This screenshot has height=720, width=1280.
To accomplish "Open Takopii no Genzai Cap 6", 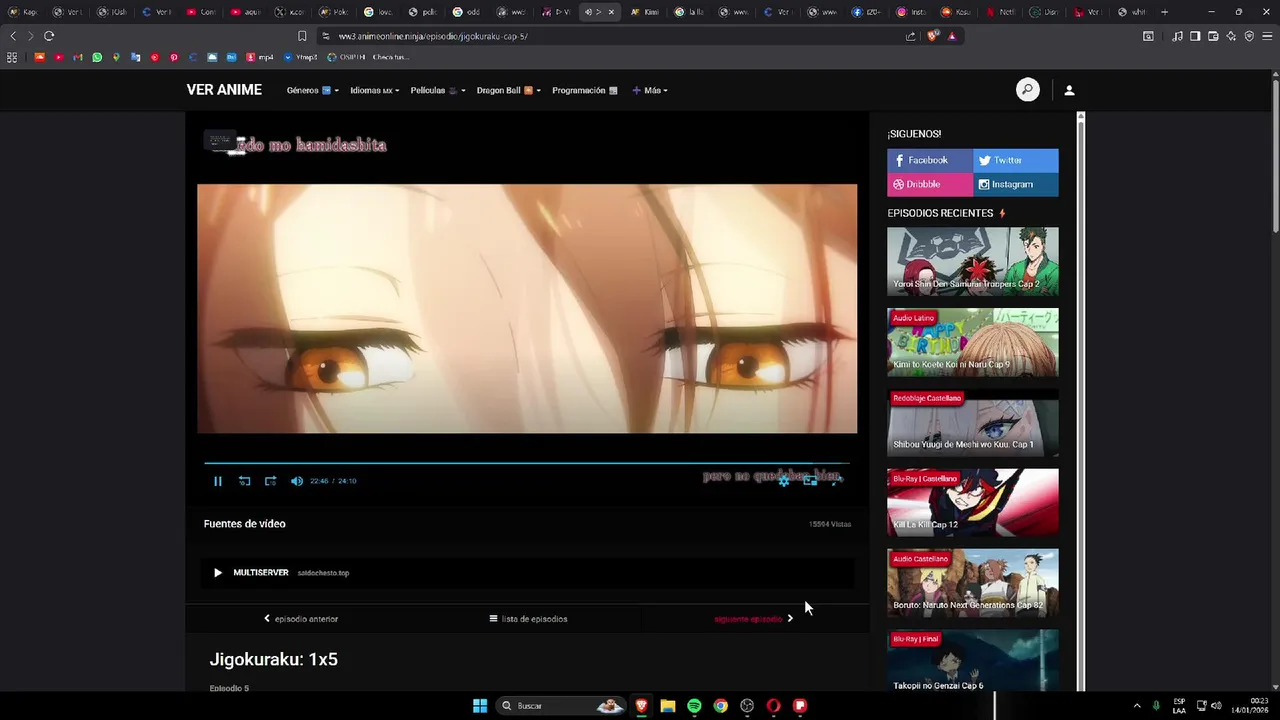I will [973, 661].
